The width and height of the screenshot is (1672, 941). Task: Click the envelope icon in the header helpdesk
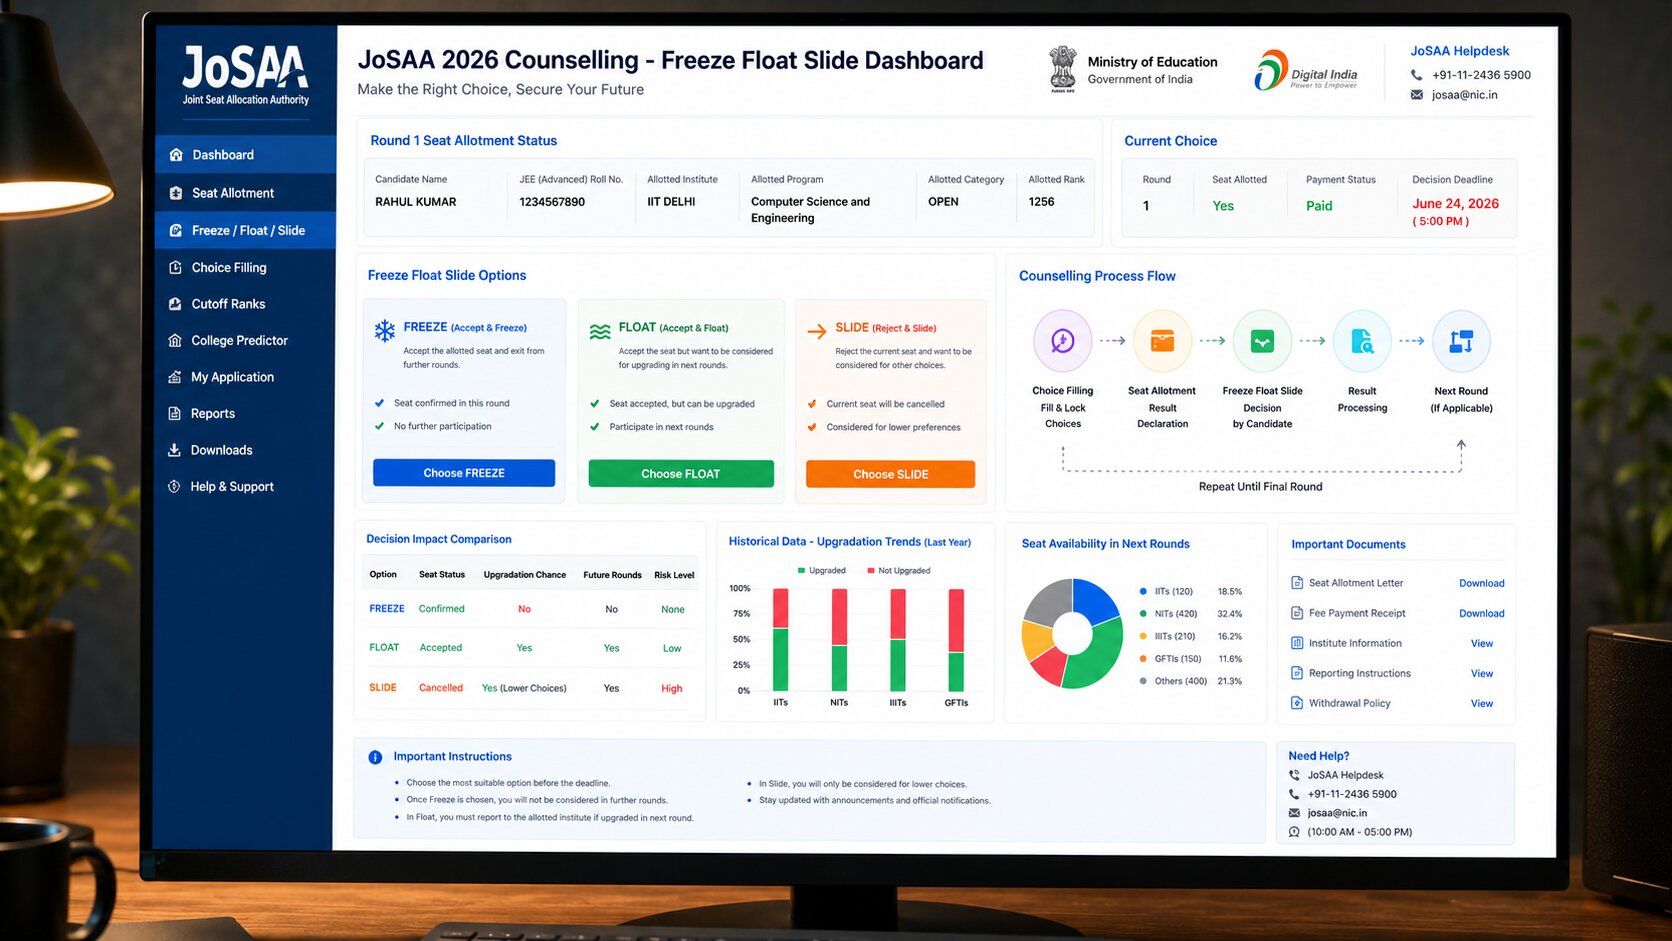pos(1417,95)
